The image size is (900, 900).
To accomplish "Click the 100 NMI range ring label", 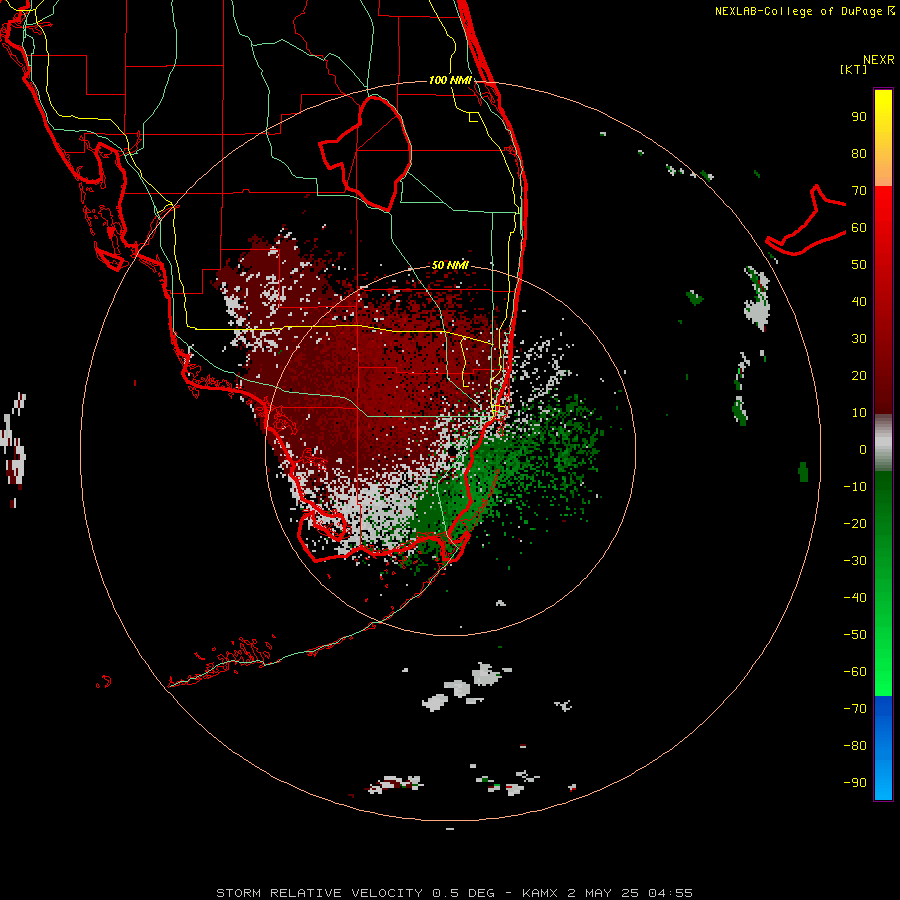I will coord(450,80).
